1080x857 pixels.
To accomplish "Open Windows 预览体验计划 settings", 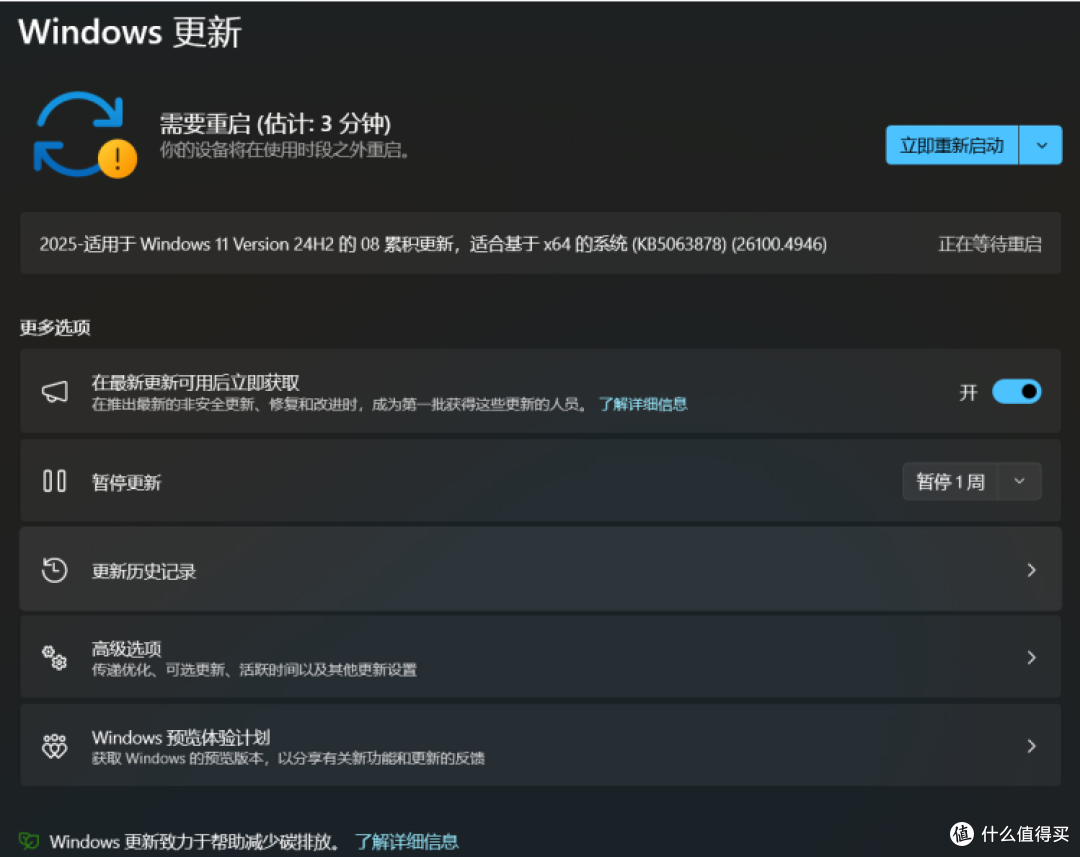I will [540, 745].
